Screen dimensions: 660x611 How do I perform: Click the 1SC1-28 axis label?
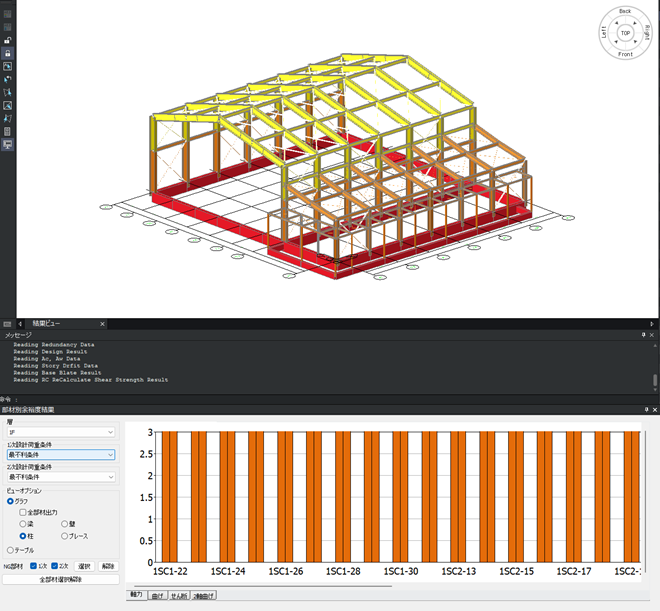343,571
